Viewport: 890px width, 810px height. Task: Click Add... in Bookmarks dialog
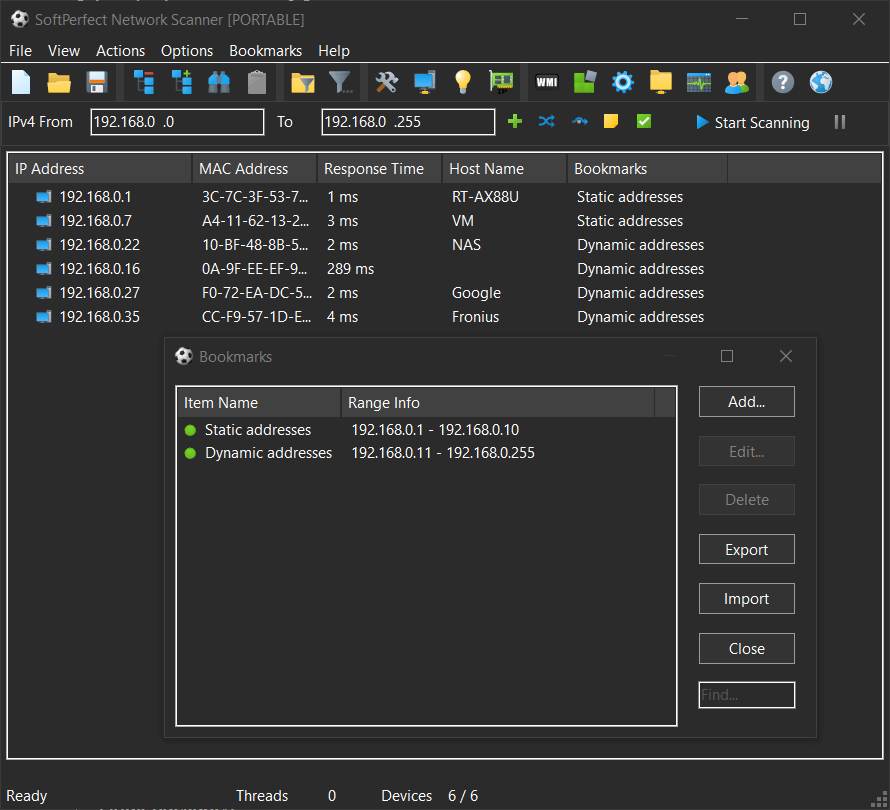[x=746, y=402]
